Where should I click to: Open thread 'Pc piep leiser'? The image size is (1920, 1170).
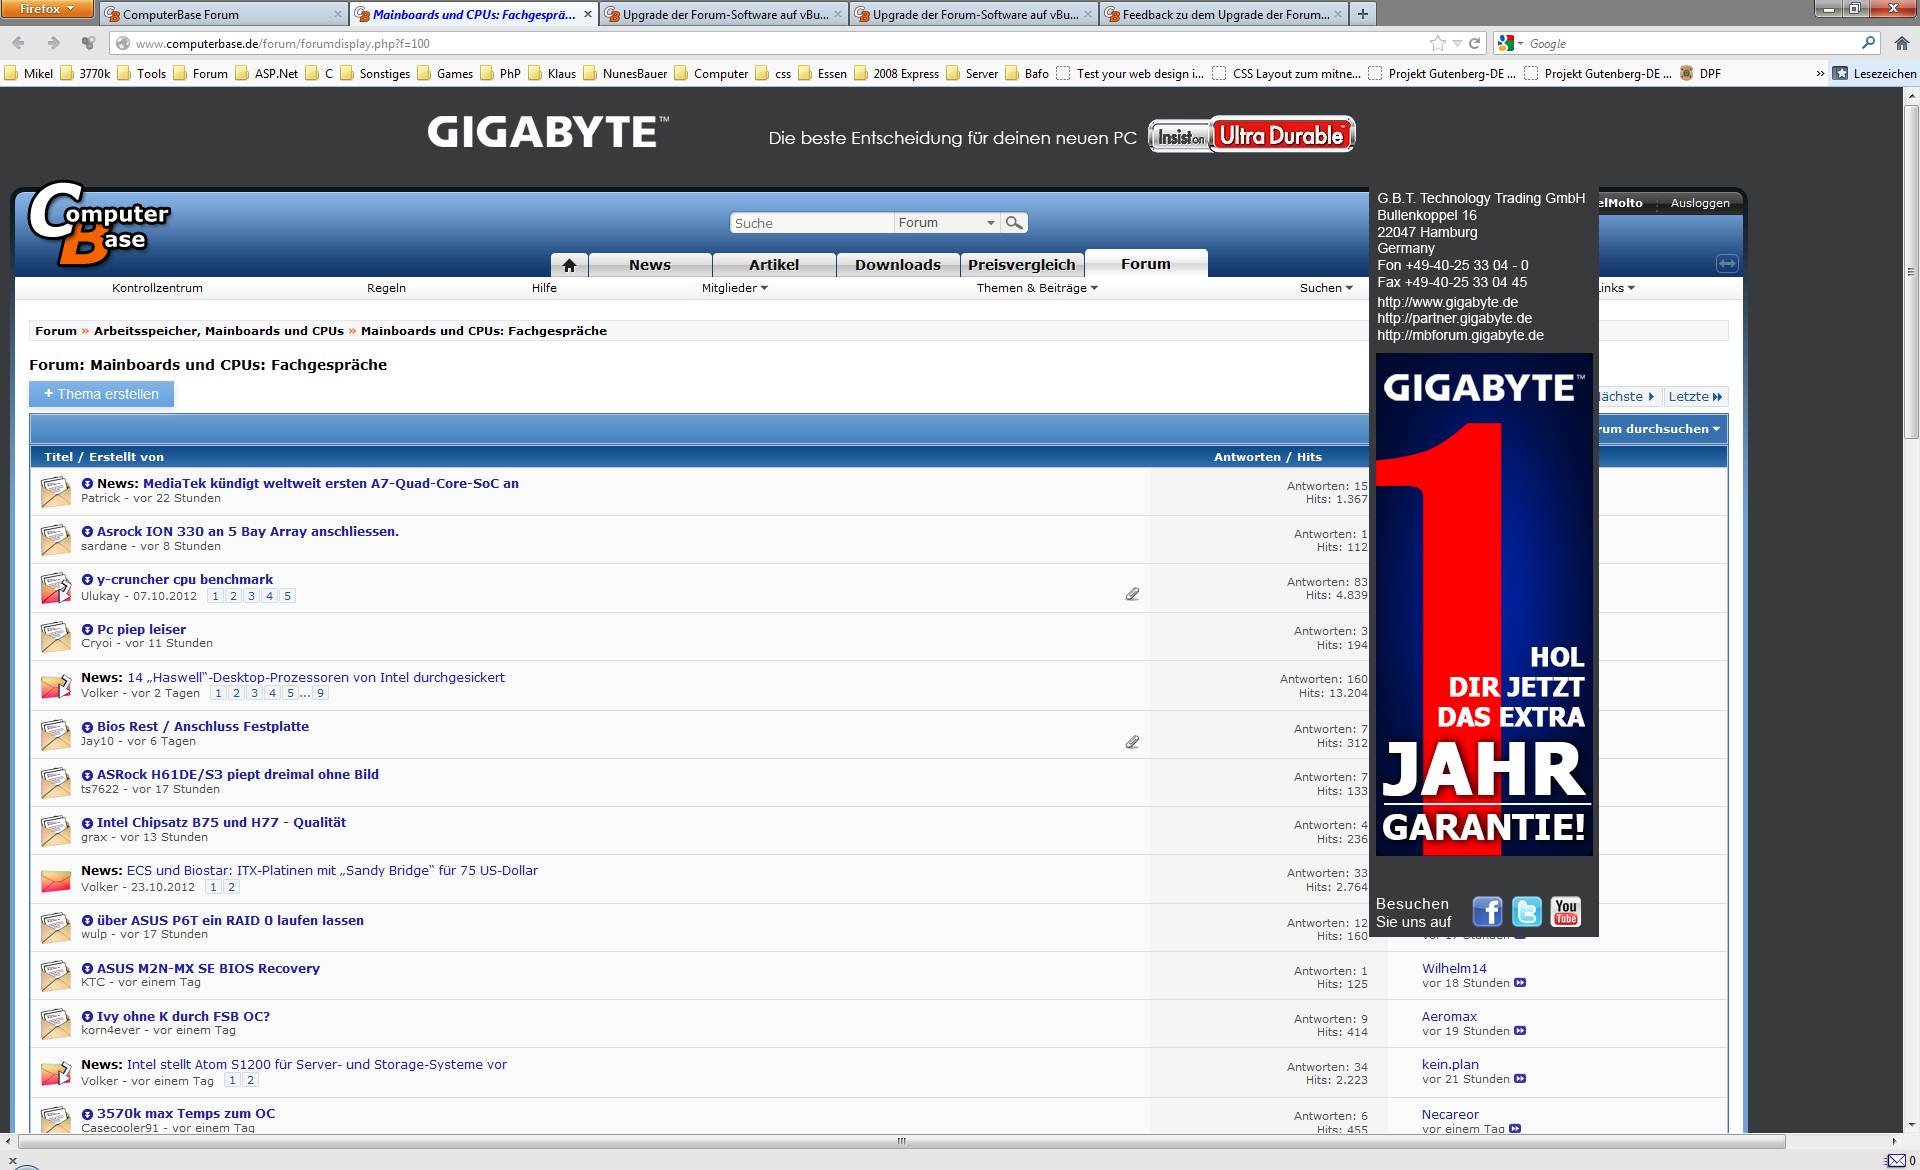[x=141, y=629]
